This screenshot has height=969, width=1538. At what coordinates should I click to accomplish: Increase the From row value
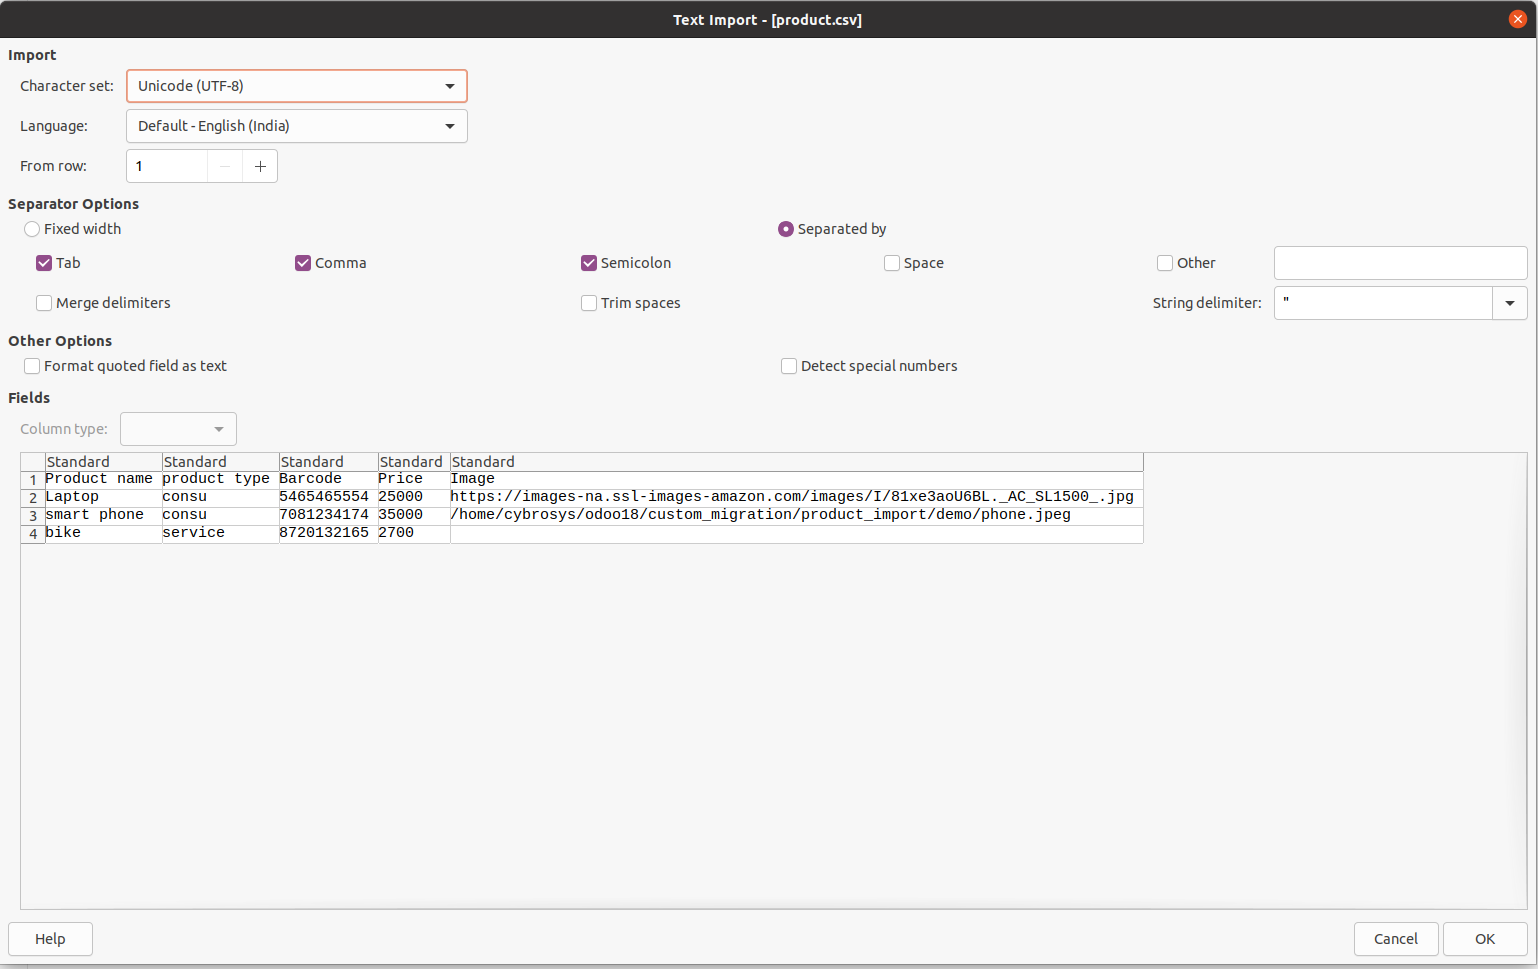[x=260, y=166]
